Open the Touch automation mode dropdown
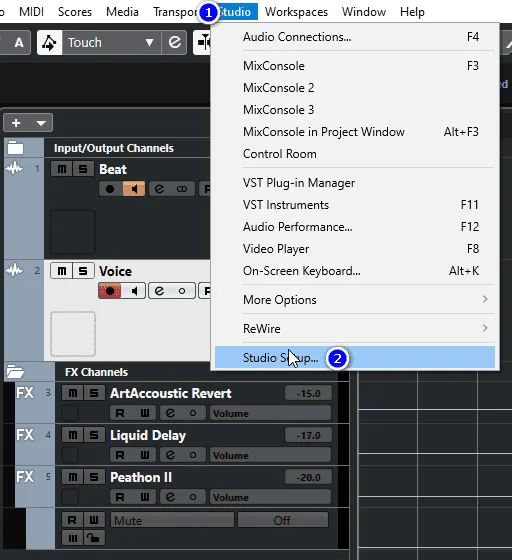Screen dimensions: 512x560 tap(111, 42)
